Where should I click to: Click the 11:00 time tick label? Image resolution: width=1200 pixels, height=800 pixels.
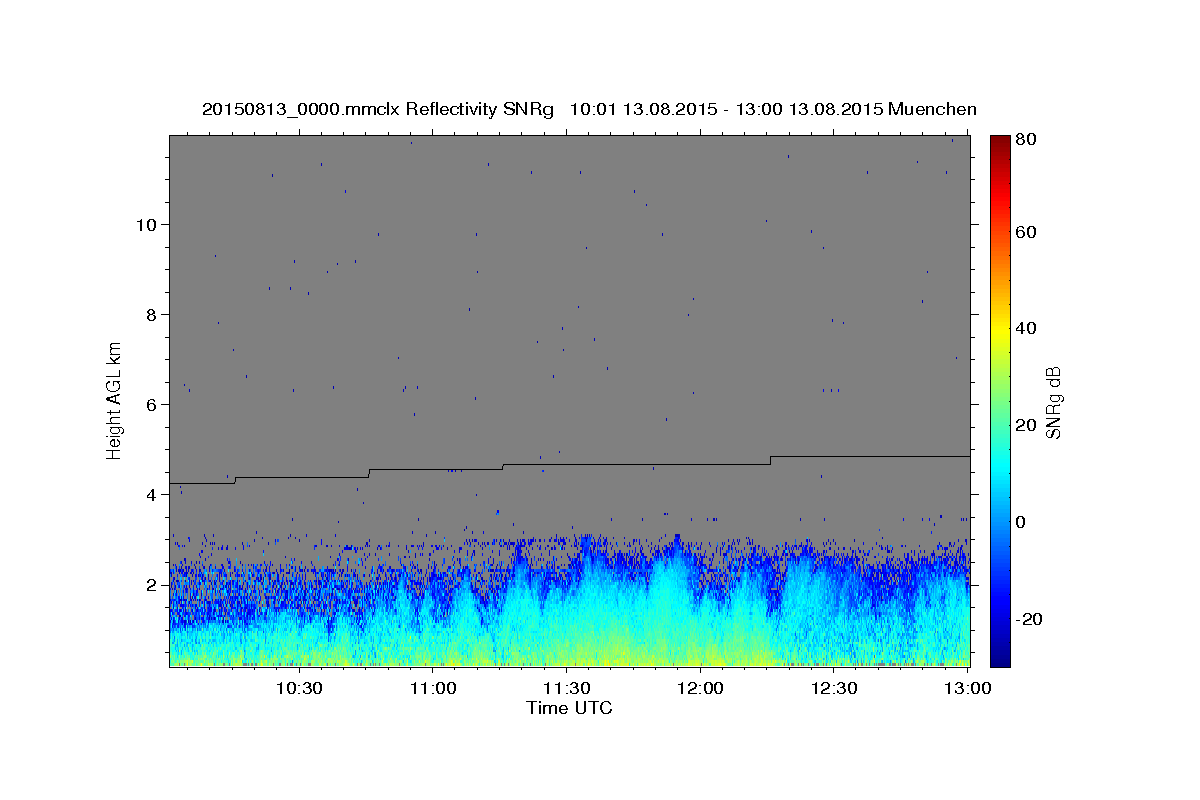(433, 688)
